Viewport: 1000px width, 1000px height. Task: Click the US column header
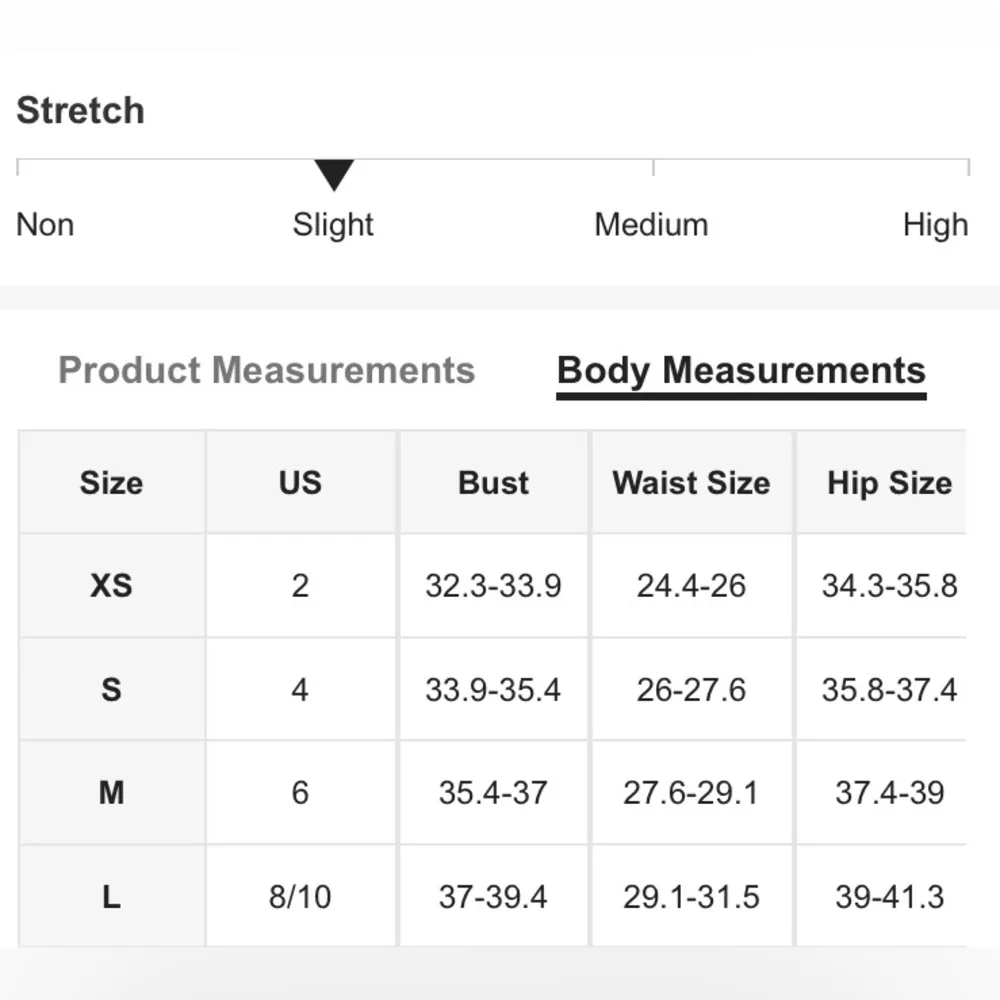[x=300, y=483]
